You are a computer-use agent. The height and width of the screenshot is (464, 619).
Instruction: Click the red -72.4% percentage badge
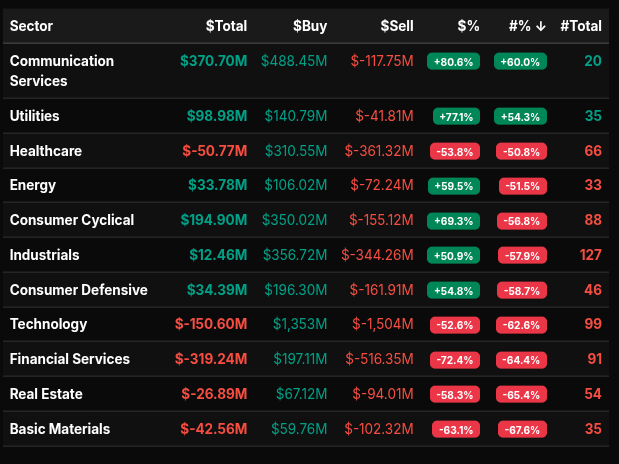click(453, 360)
